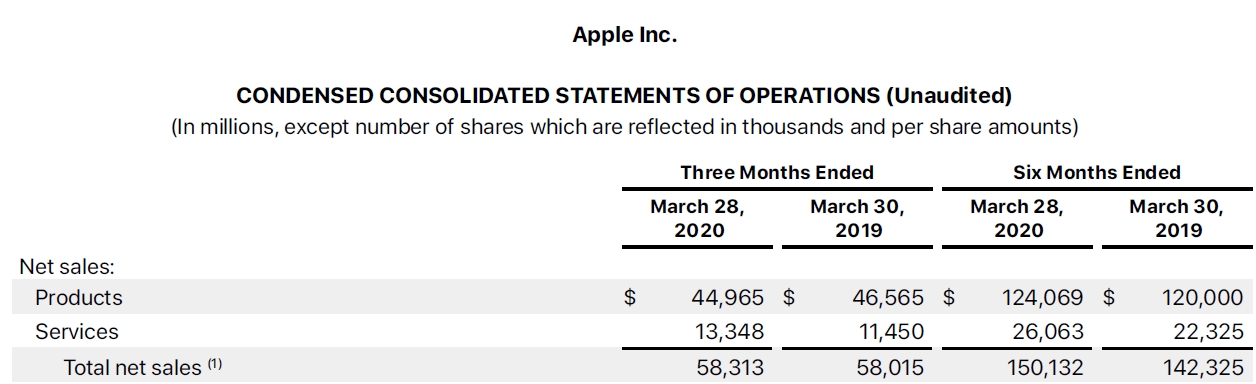Click the Products row label
This screenshot has height=384, width=1256.
click(x=79, y=298)
